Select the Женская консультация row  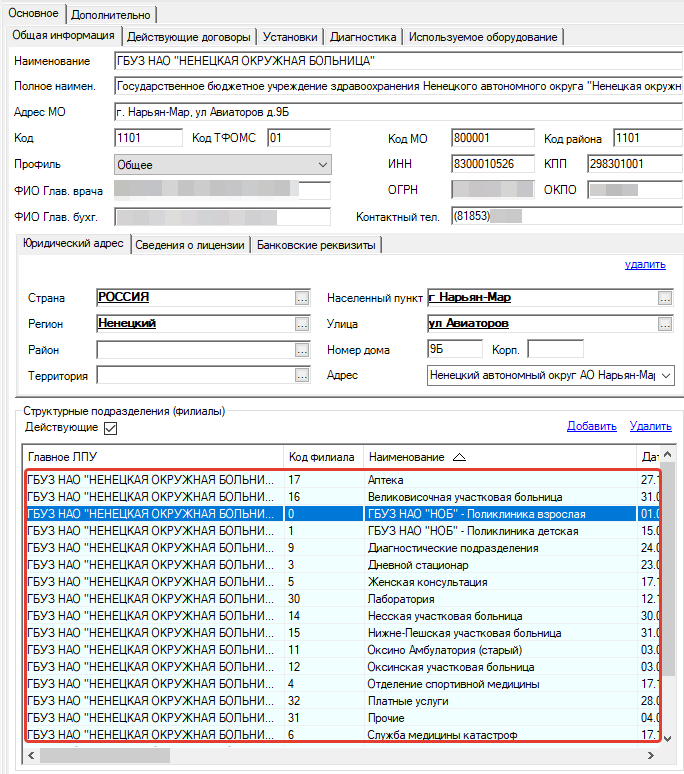[x=342, y=582]
